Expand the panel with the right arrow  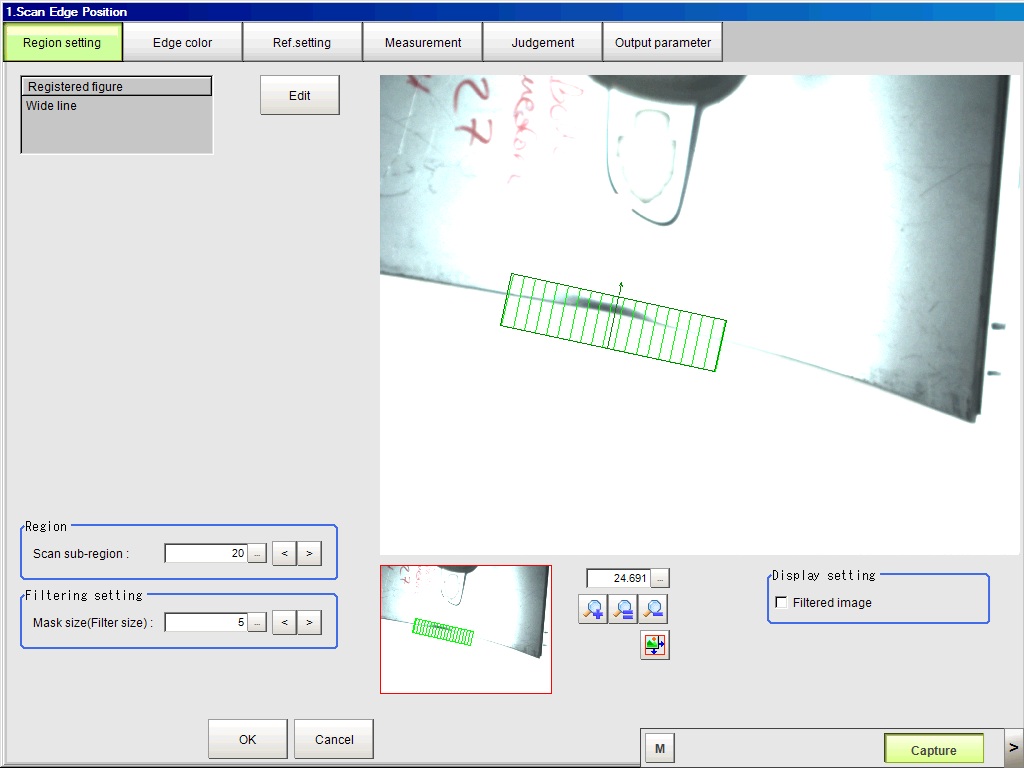pos(1013,747)
